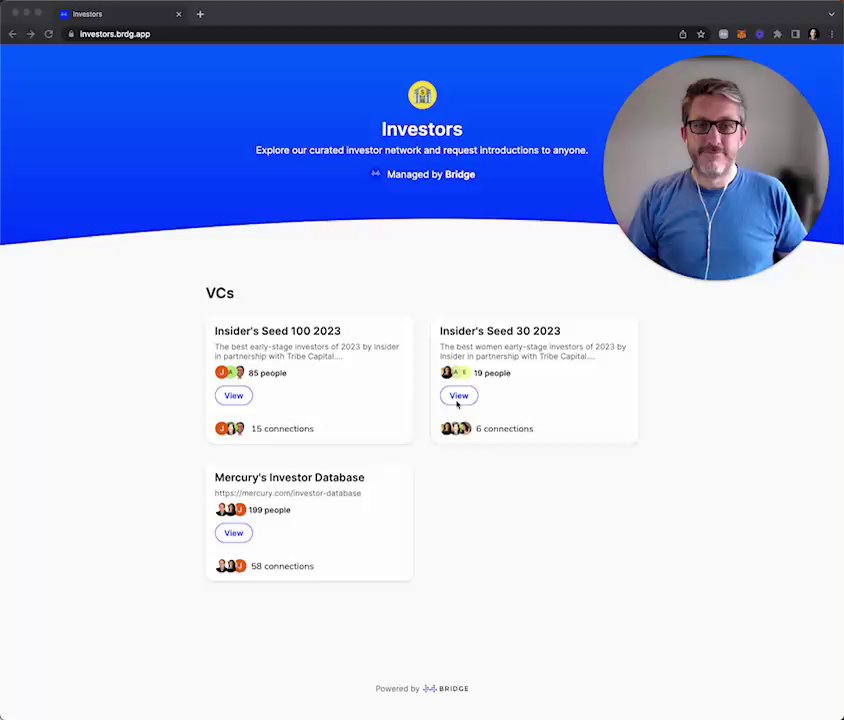
Task: View the Insider's Seed 30 2023 list
Action: [x=459, y=396]
